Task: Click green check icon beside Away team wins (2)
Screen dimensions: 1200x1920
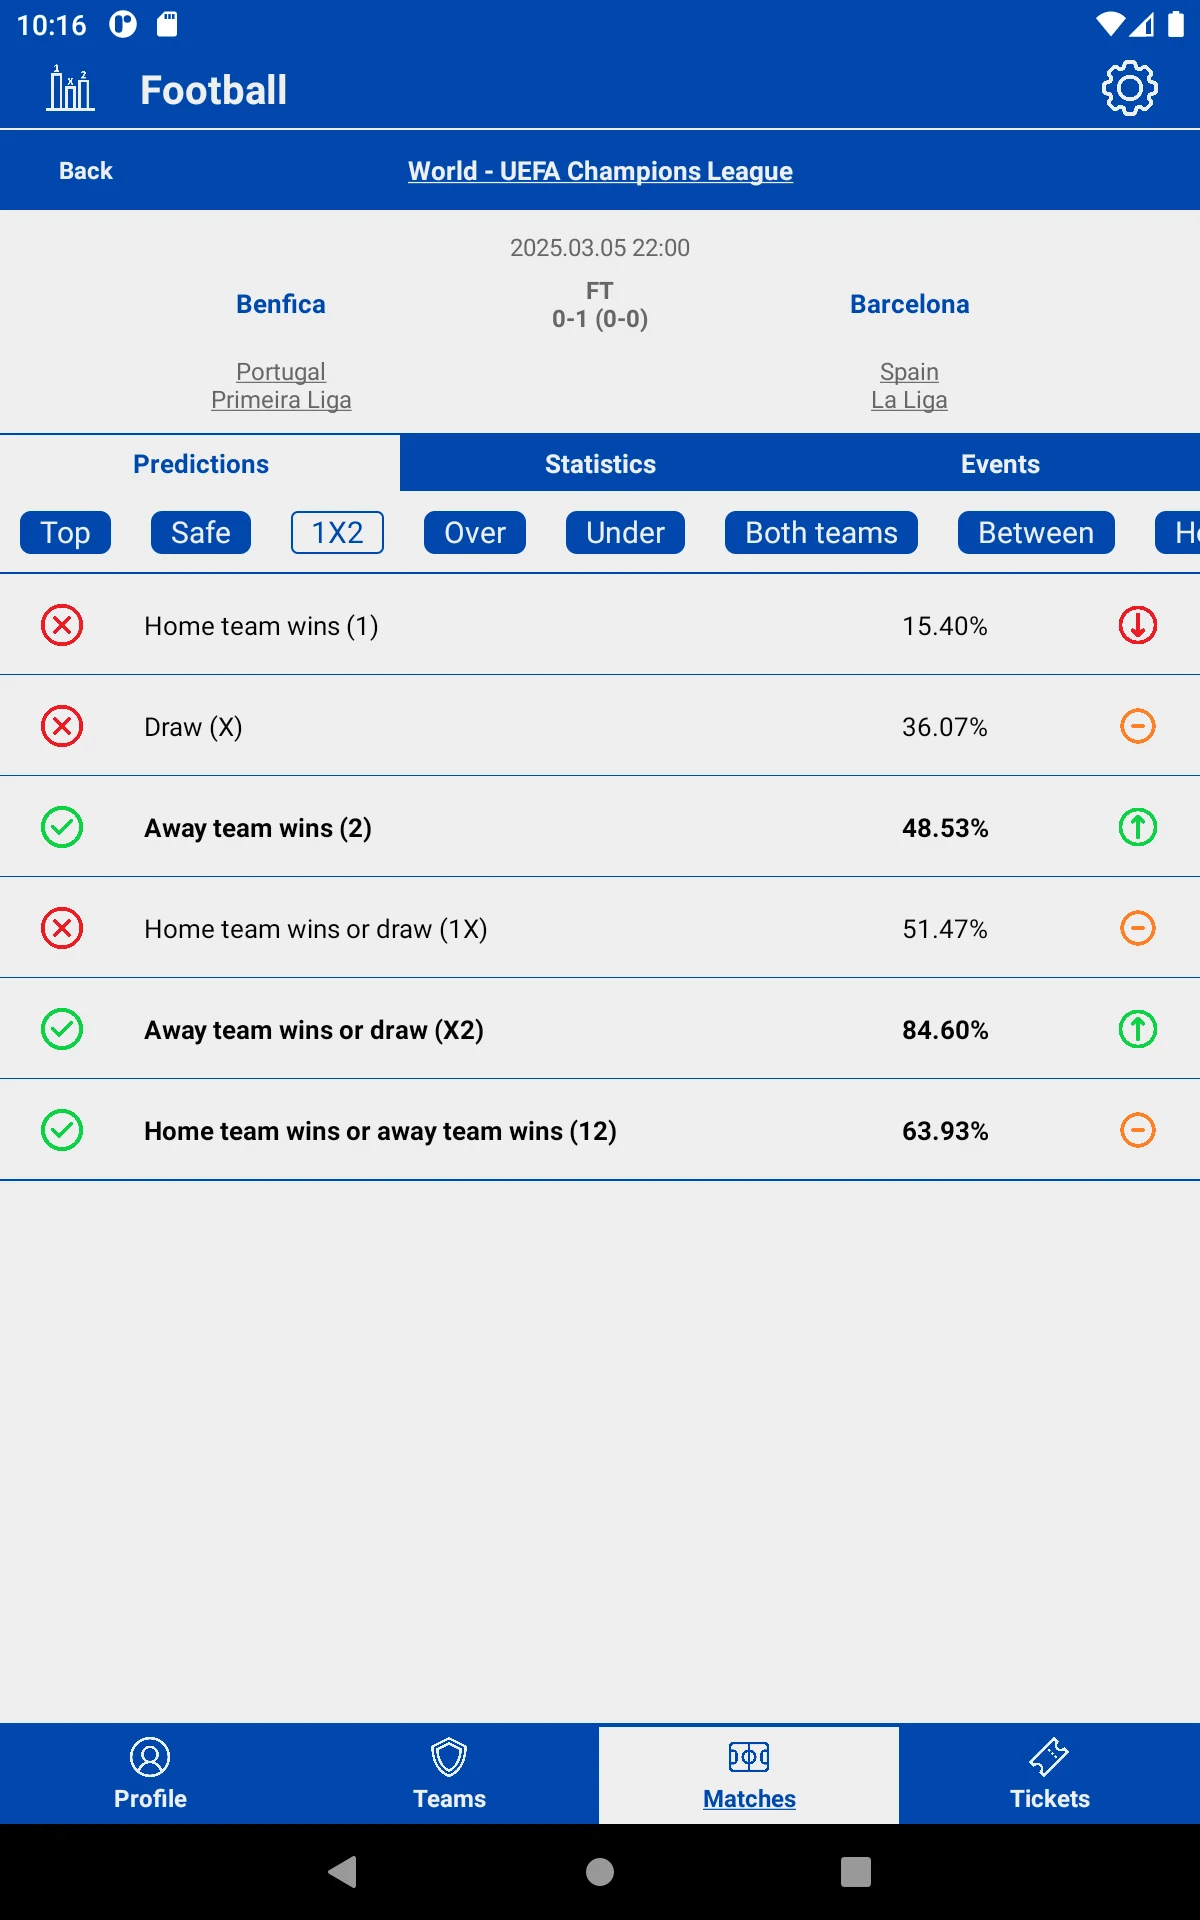Action: coord(62,827)
